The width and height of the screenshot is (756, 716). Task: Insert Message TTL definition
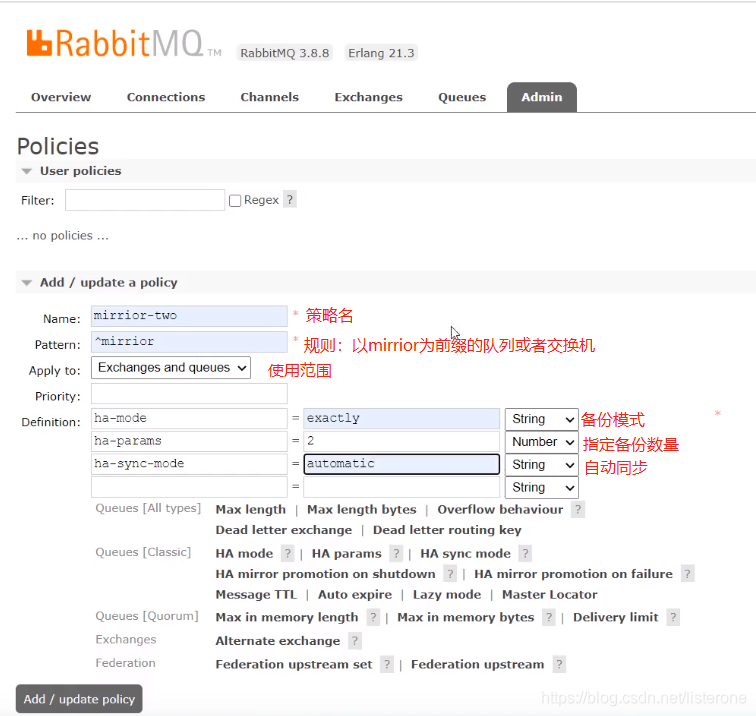256,595
